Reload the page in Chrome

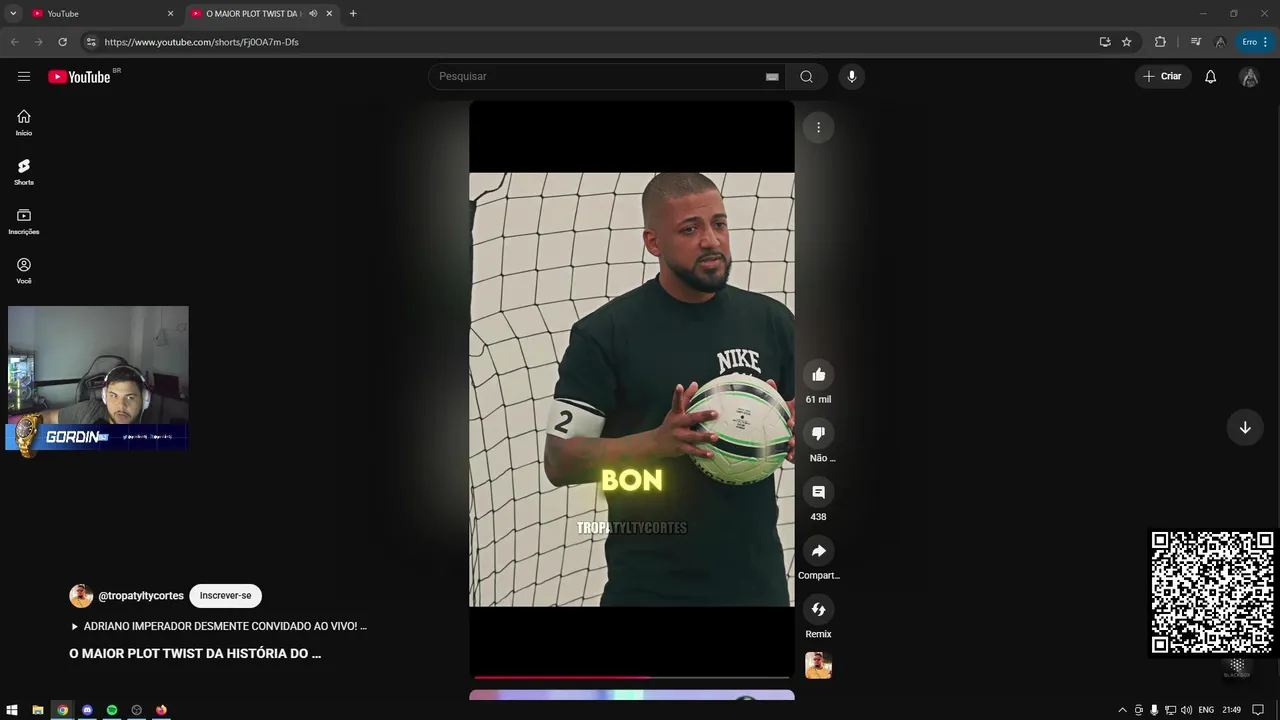62,42
